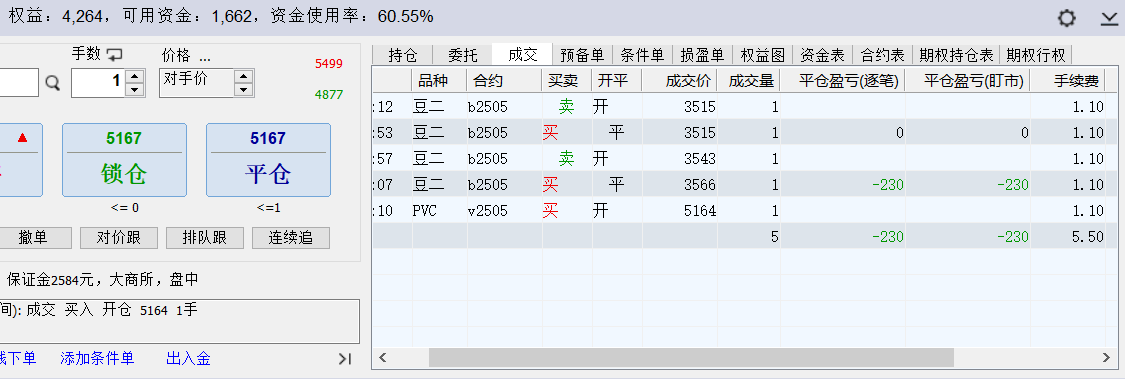1125x379 pixels.
Task: Sort by the 买卖 column header
Action: (567, 80)
